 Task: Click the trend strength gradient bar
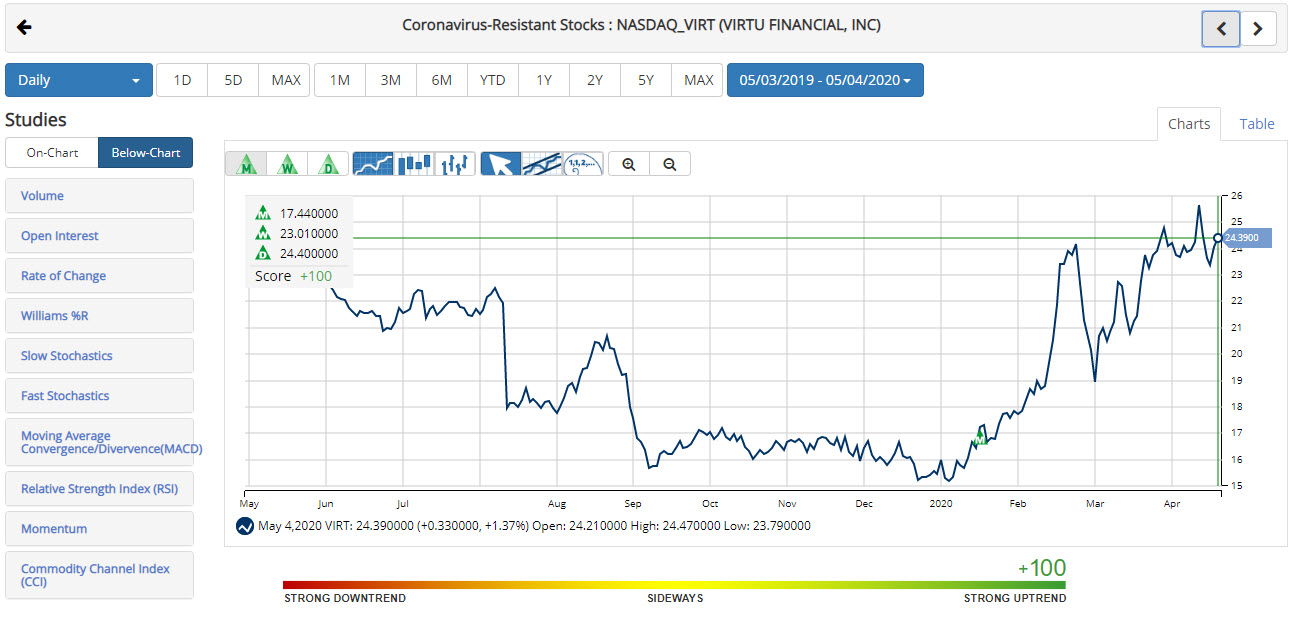(x=674, y=585)
